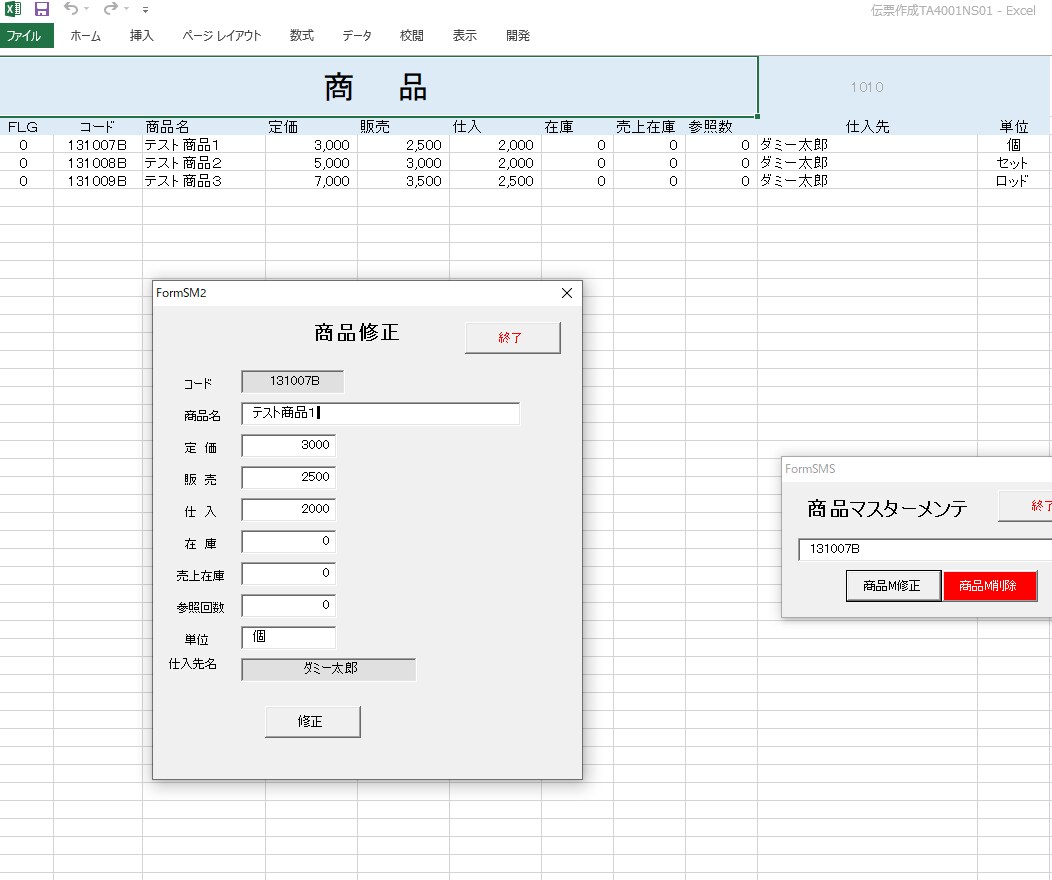
Task: Switch to the ホーム ribbon tab
Action: click(x=85, y=36)
